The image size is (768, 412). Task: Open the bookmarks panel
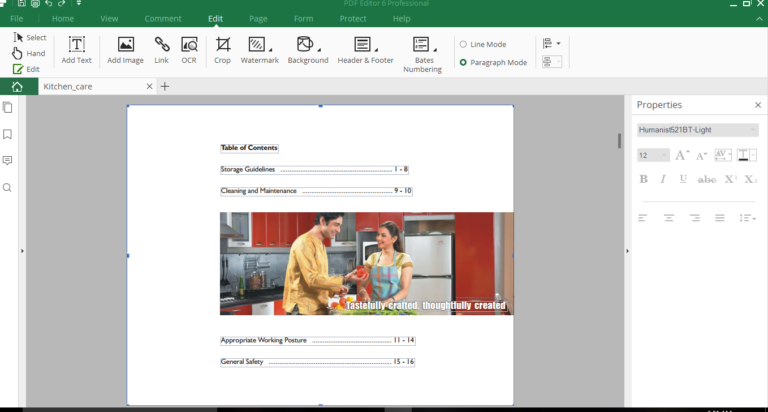pos(7,134)
